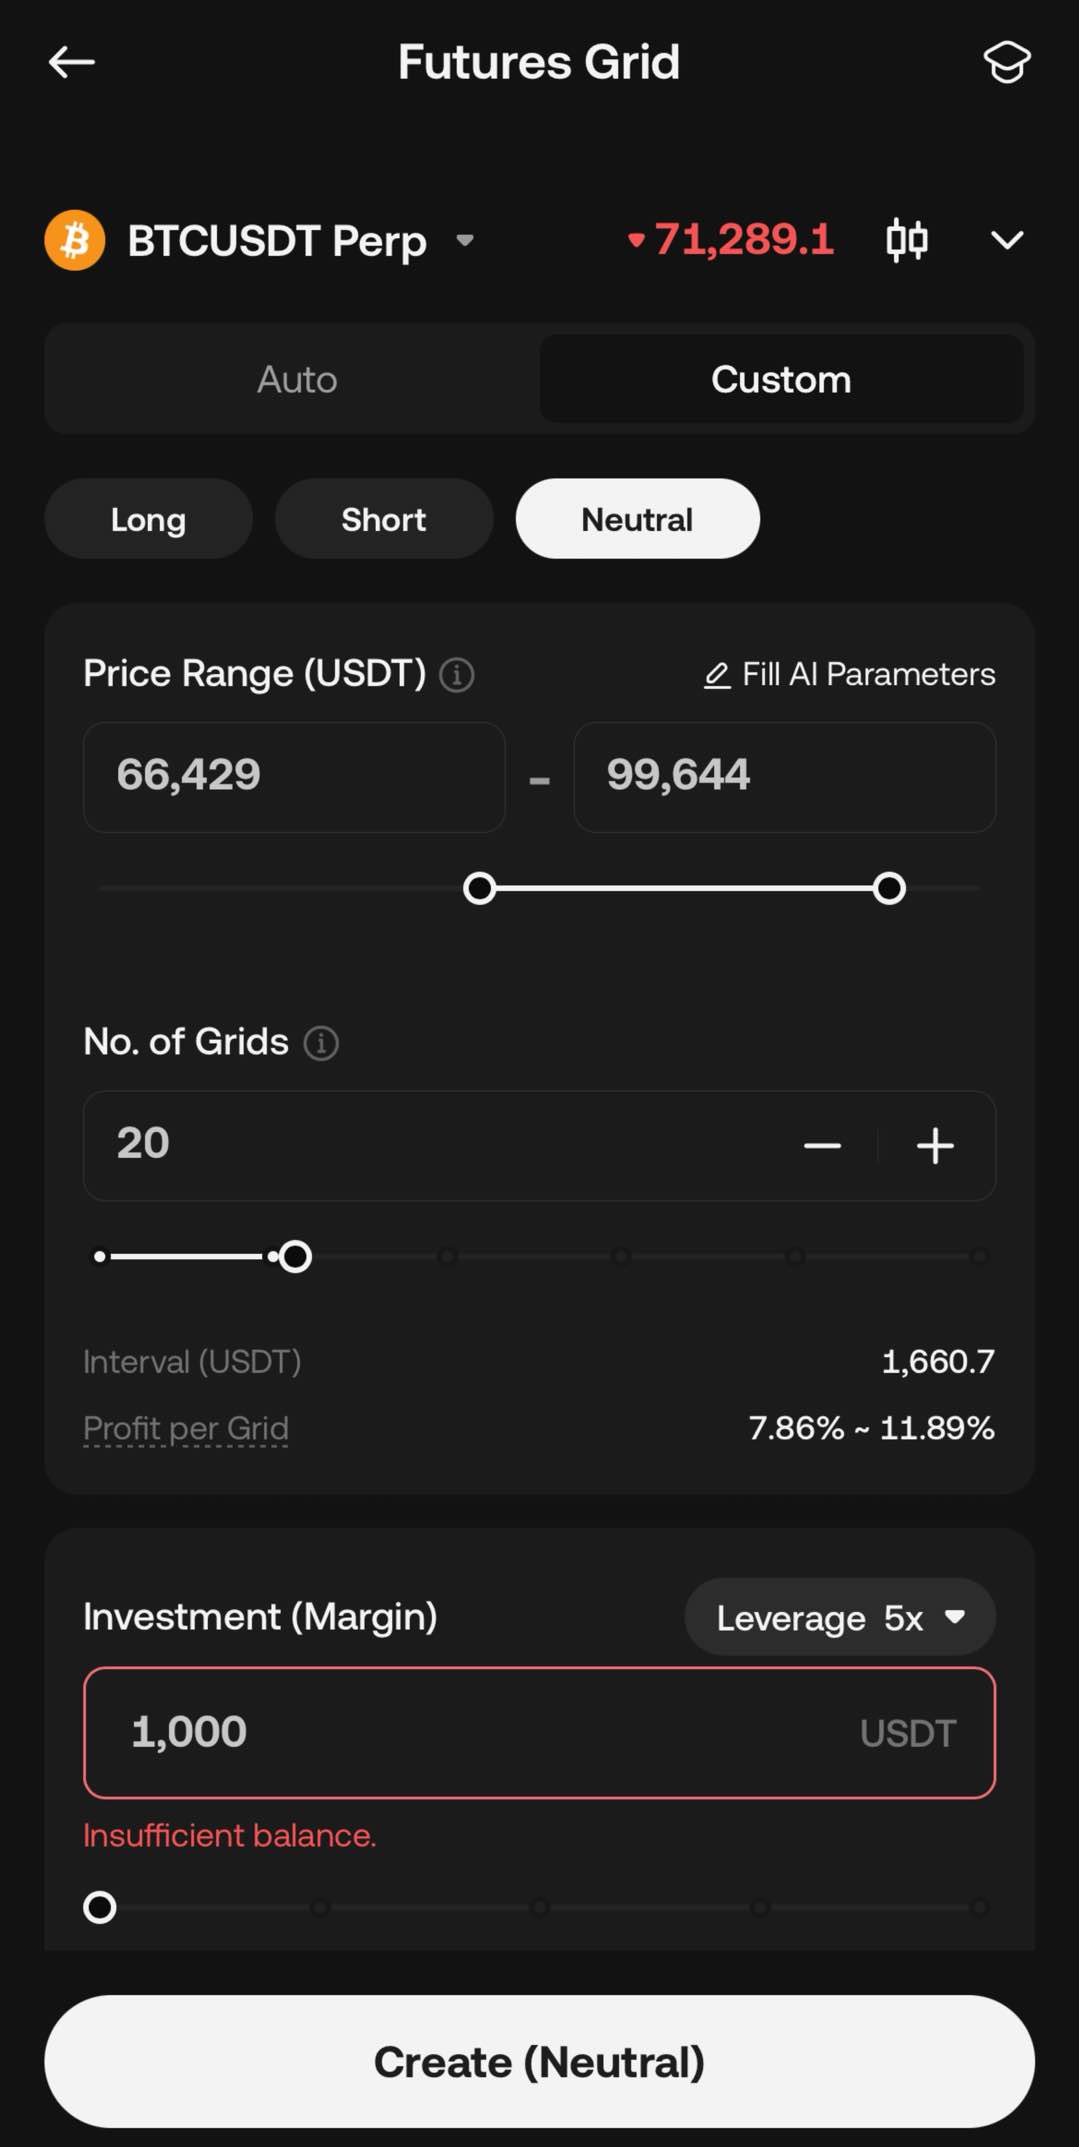
Task: Open the candlestick chart icon
Action: tap(906, 241)
